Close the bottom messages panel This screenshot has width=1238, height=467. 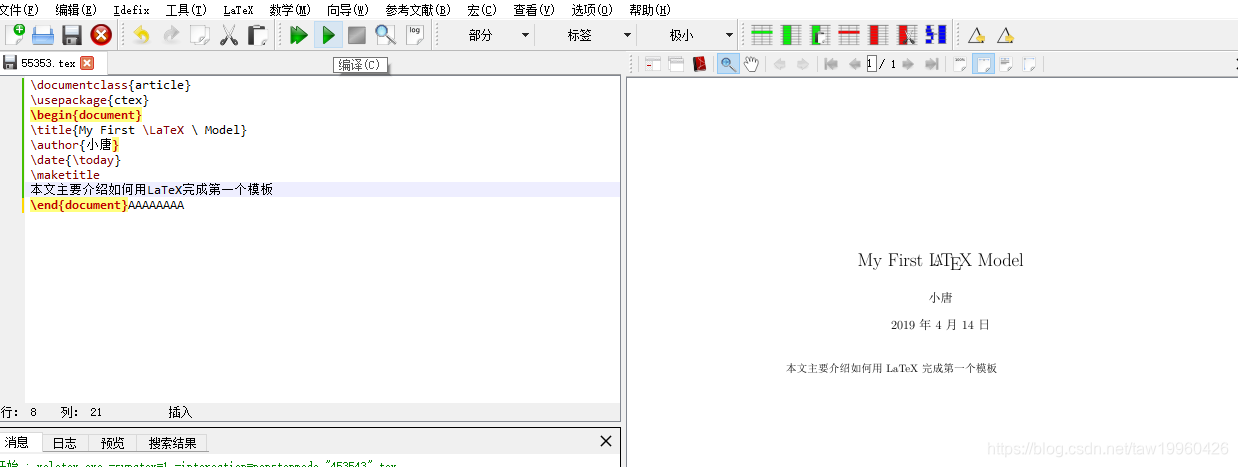point(606,441)
